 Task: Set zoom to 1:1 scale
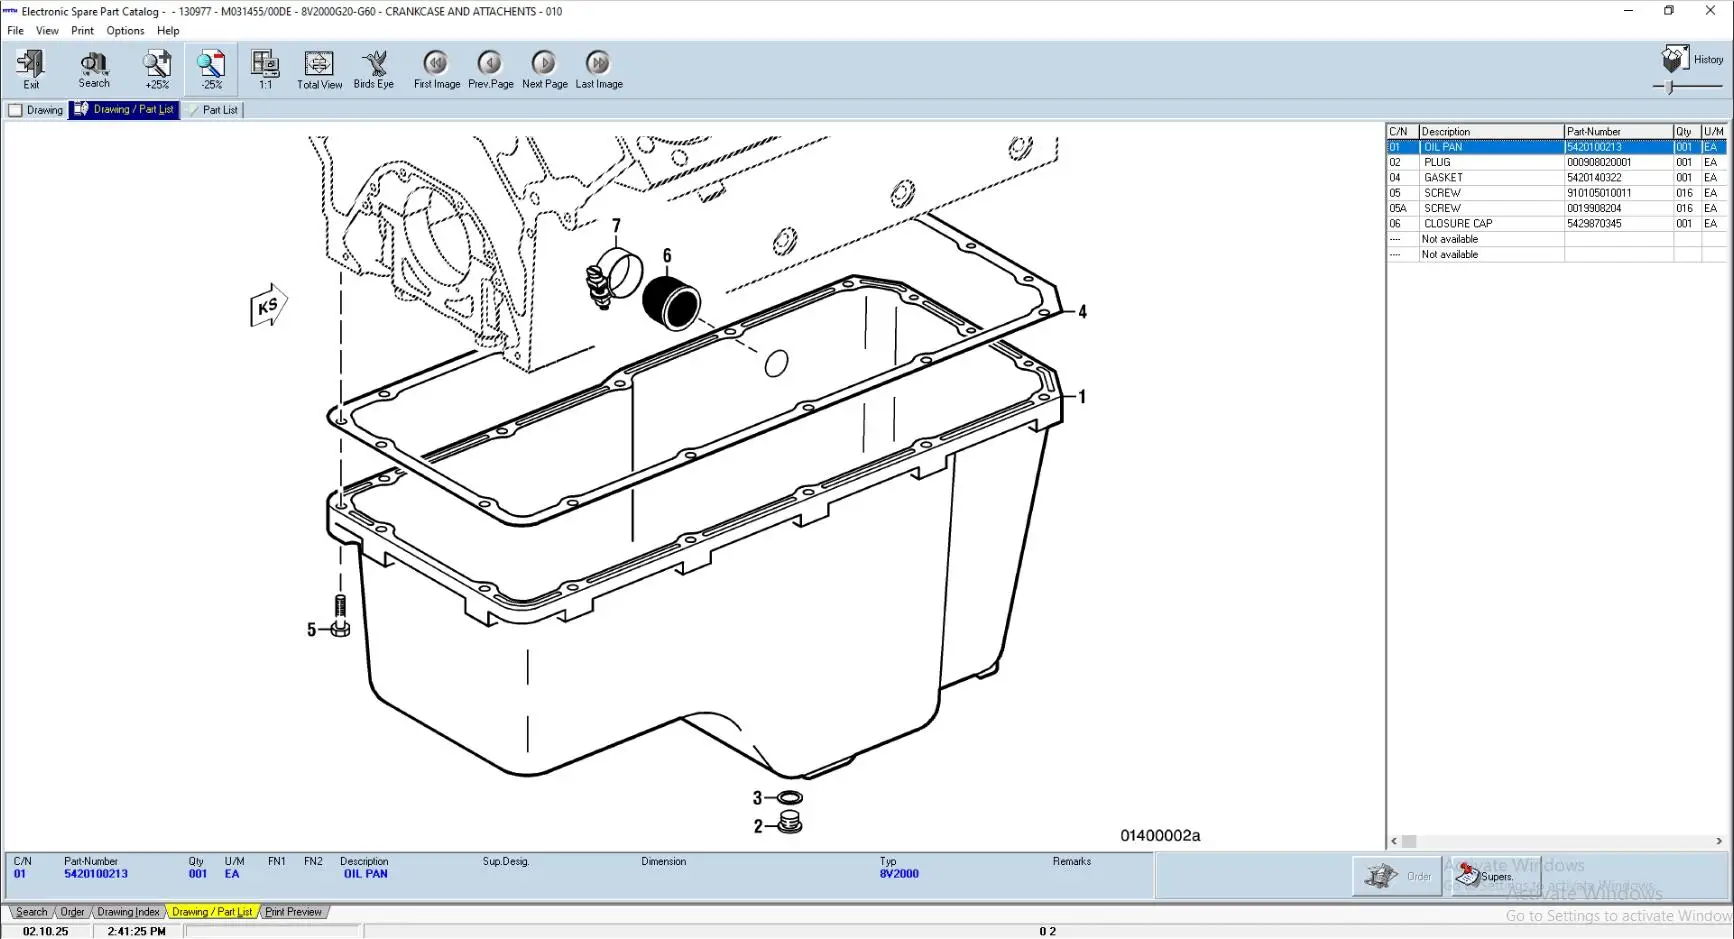click(x=265, y=69)
